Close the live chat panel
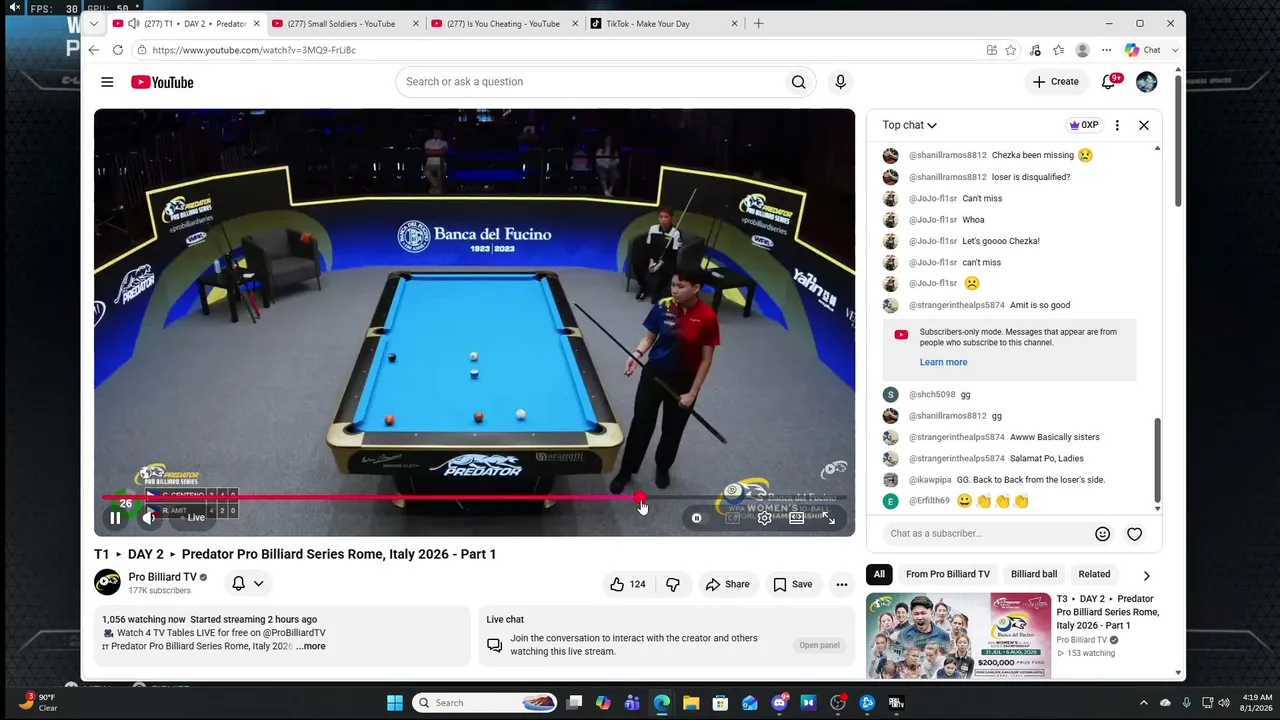1280x720 pixels. point(1144,125)
